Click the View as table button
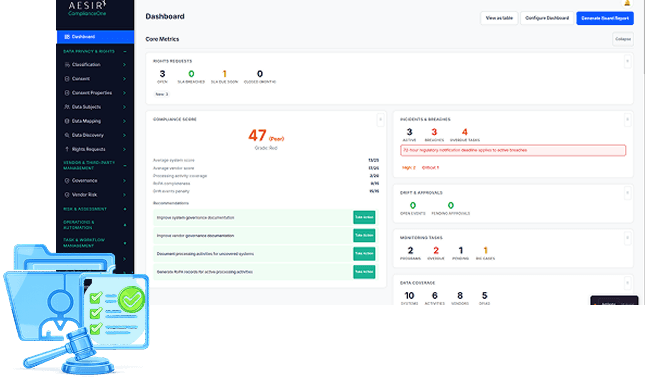 [499, 18]
